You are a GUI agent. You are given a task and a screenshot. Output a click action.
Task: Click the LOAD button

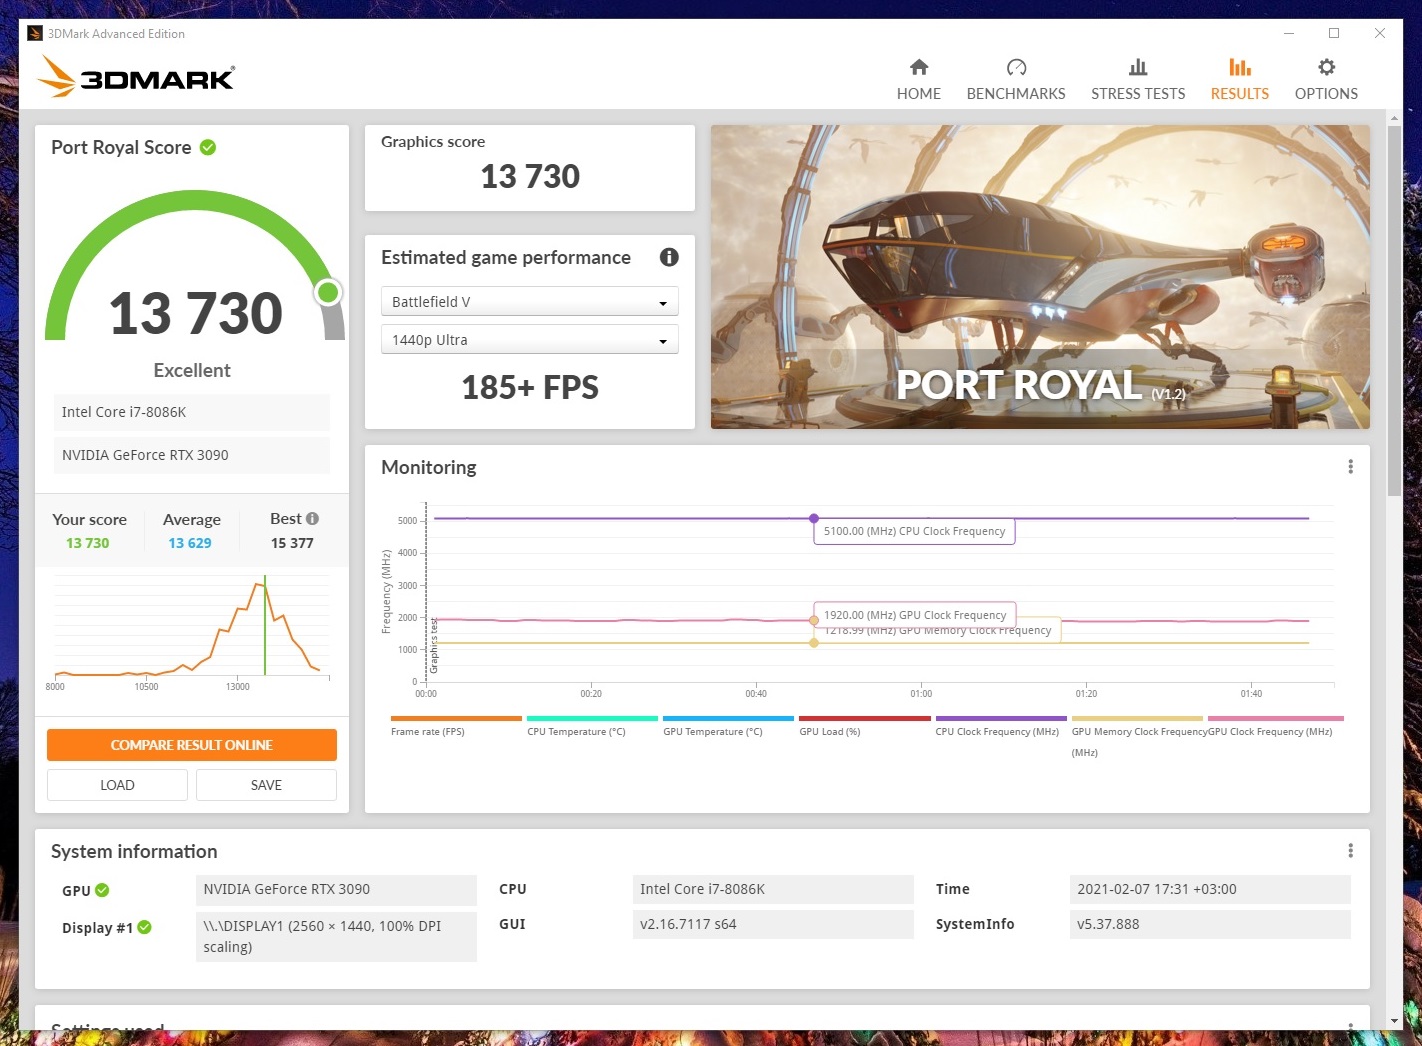117,785
